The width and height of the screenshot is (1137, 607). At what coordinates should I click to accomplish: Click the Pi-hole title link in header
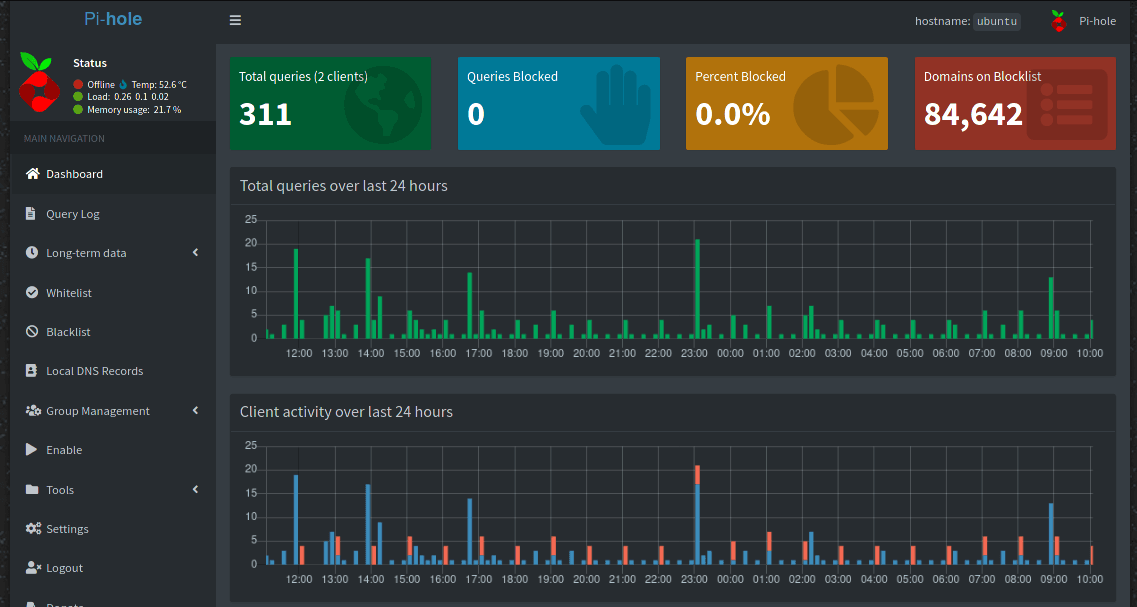pyautogui.click(x=112, y=19)
